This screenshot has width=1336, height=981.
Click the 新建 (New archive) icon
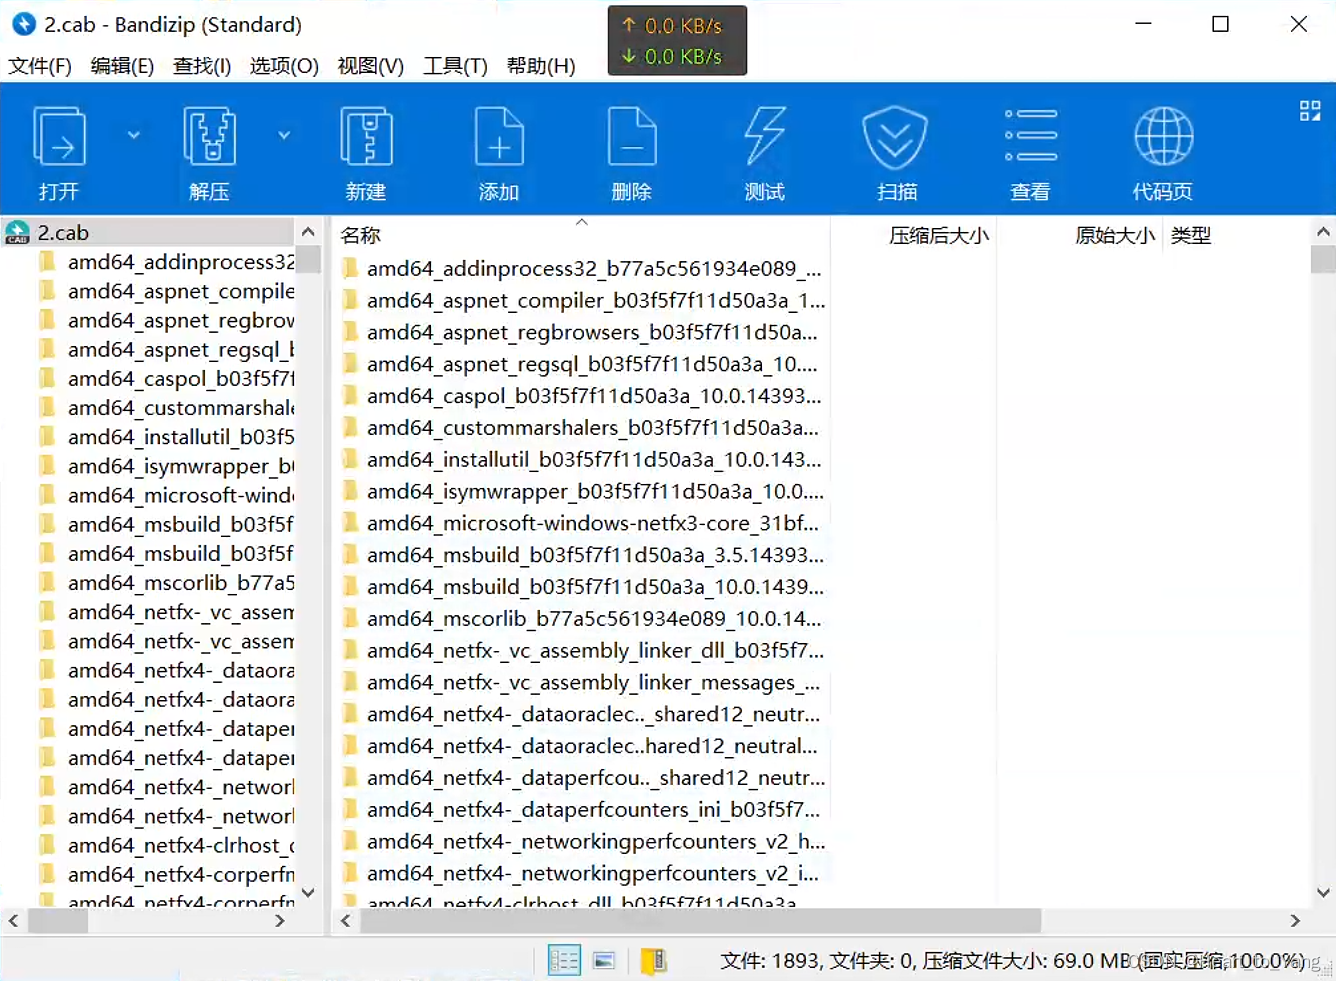tap(366, 150)
